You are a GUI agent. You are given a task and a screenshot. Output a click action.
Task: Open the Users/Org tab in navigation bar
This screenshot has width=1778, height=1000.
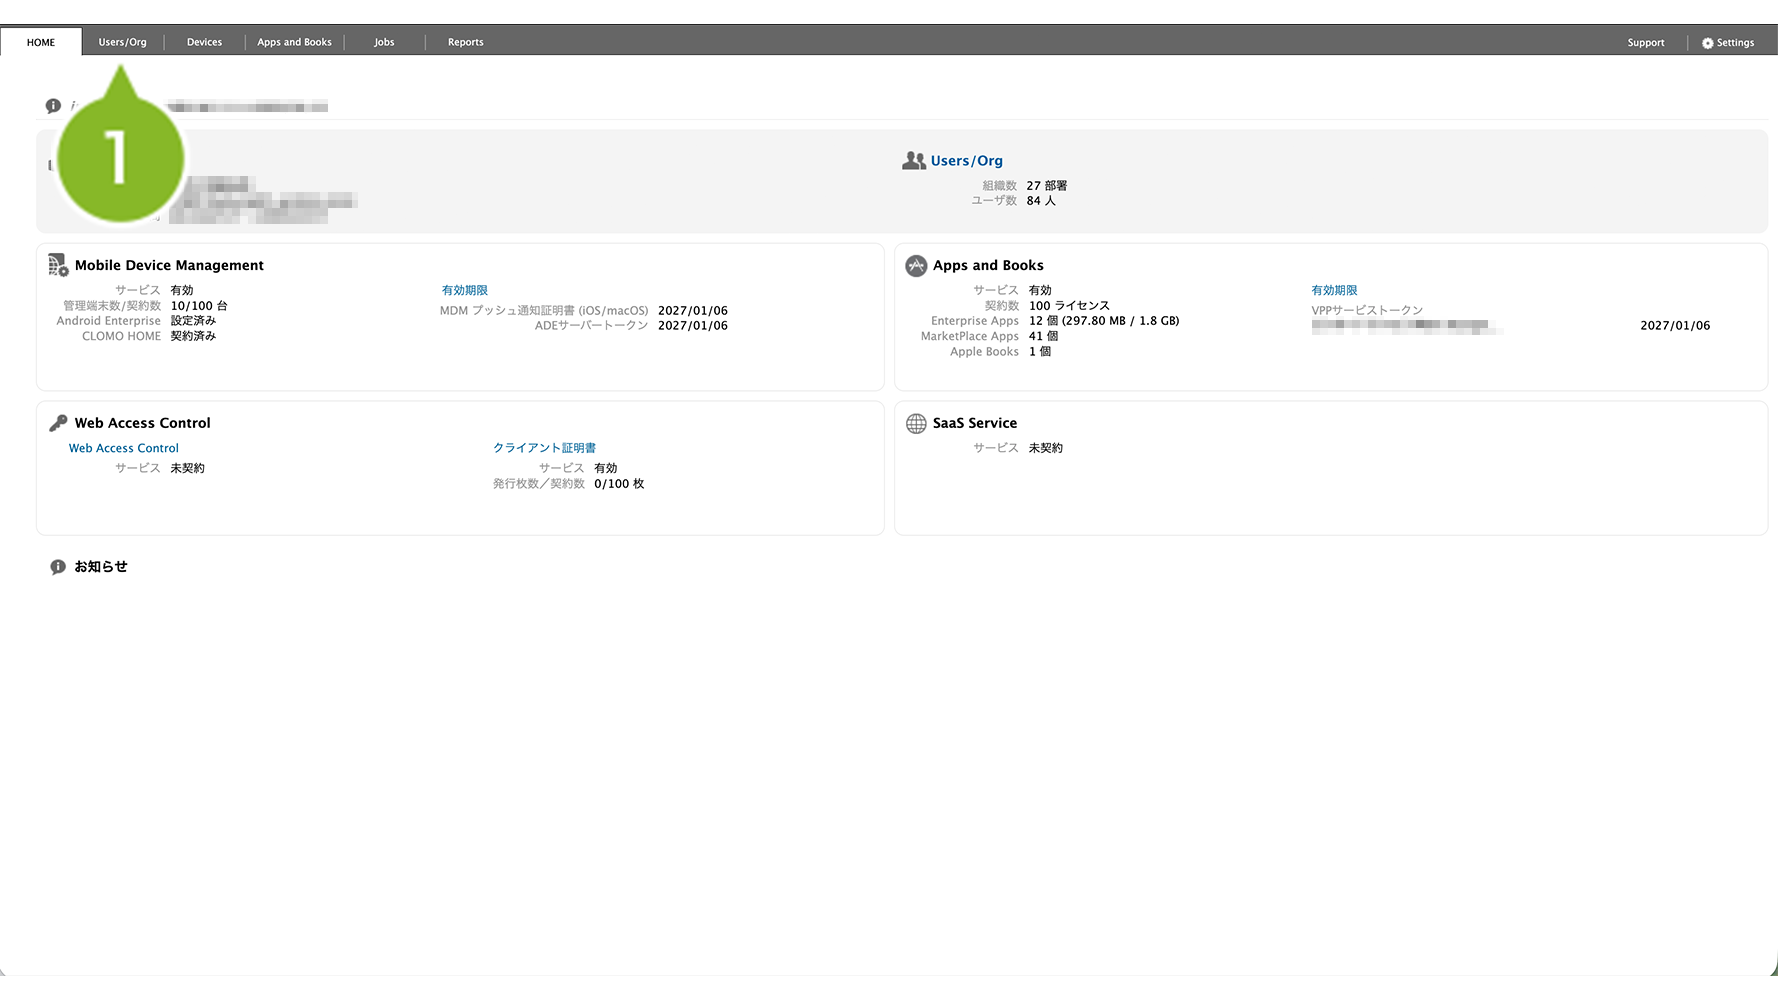pyautogui.click(x=122, y=42)
